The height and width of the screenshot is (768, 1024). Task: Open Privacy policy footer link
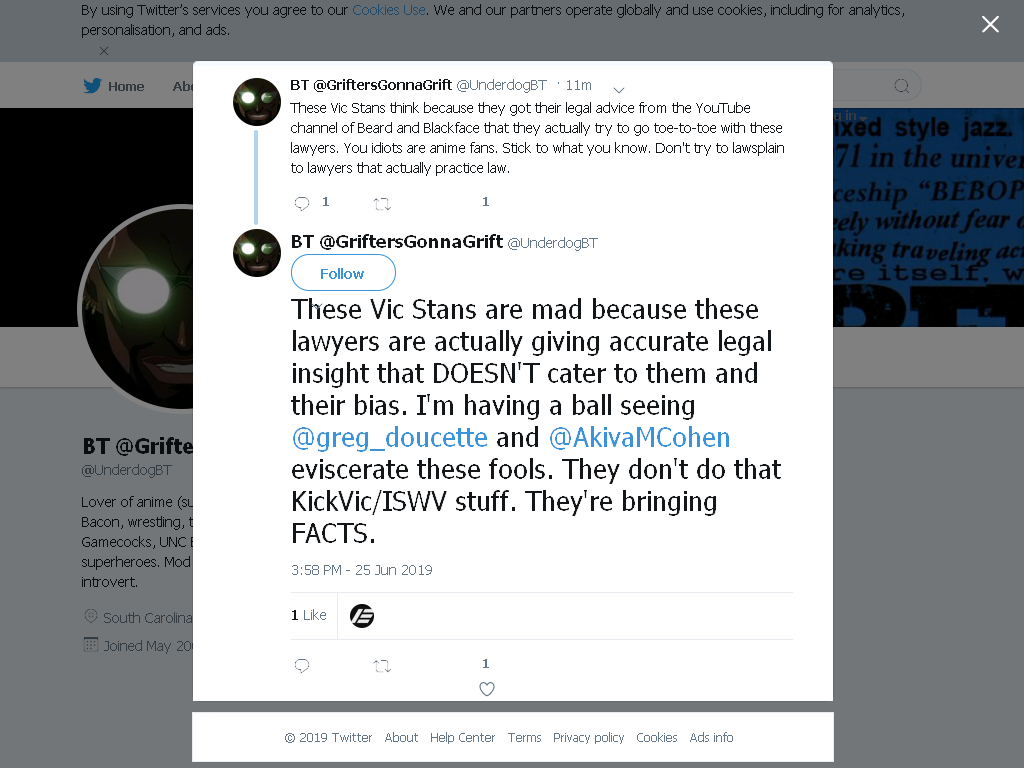coord(588,737)
